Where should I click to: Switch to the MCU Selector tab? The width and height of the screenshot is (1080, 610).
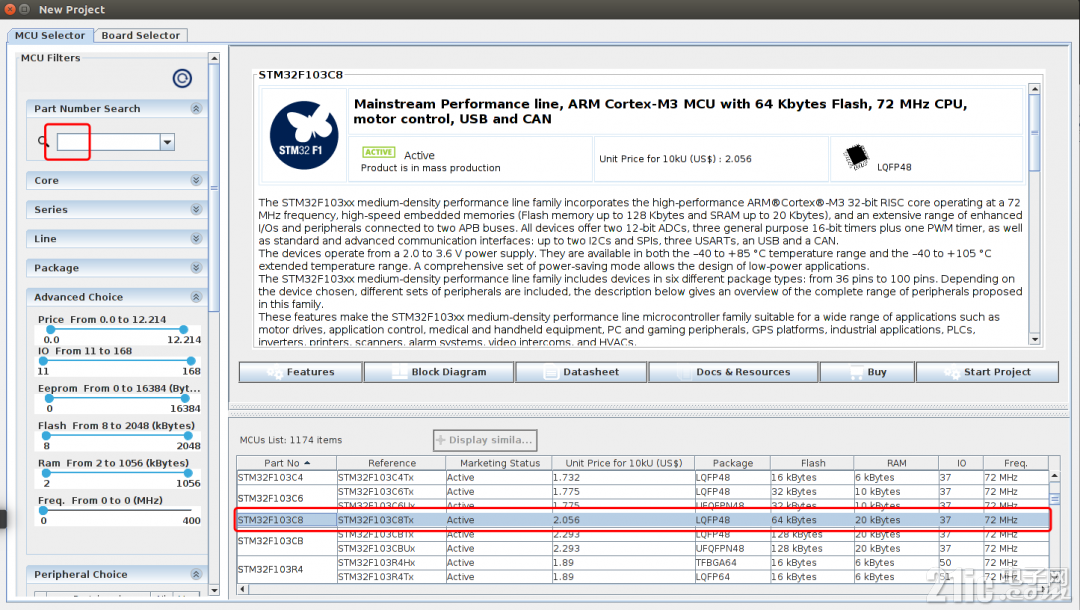click(x=50, y=35)
